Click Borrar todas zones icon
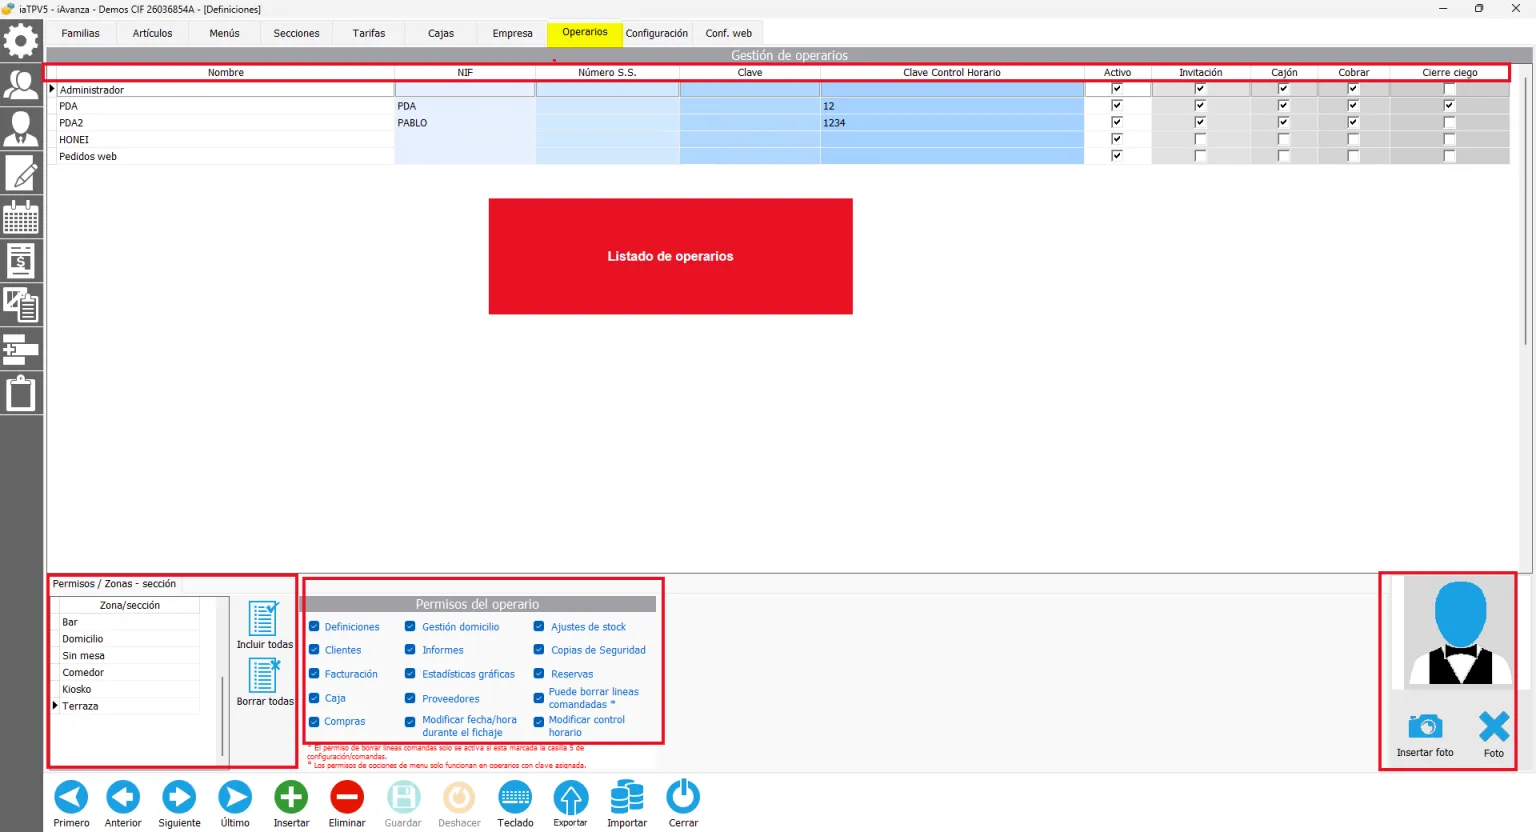The height and width of the screenshot is (832, 1536). pyautogui.click(x=264, y=676)
